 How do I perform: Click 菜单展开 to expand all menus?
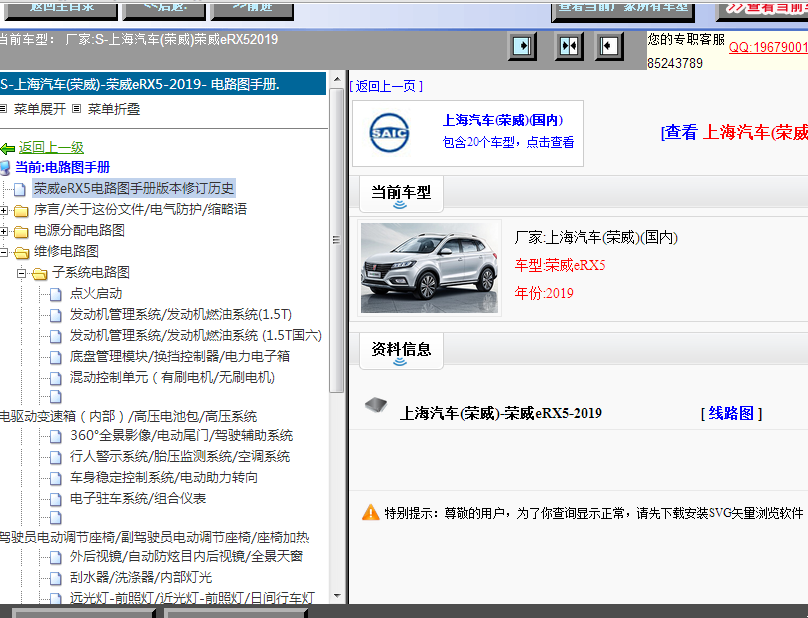click(39, 109)
